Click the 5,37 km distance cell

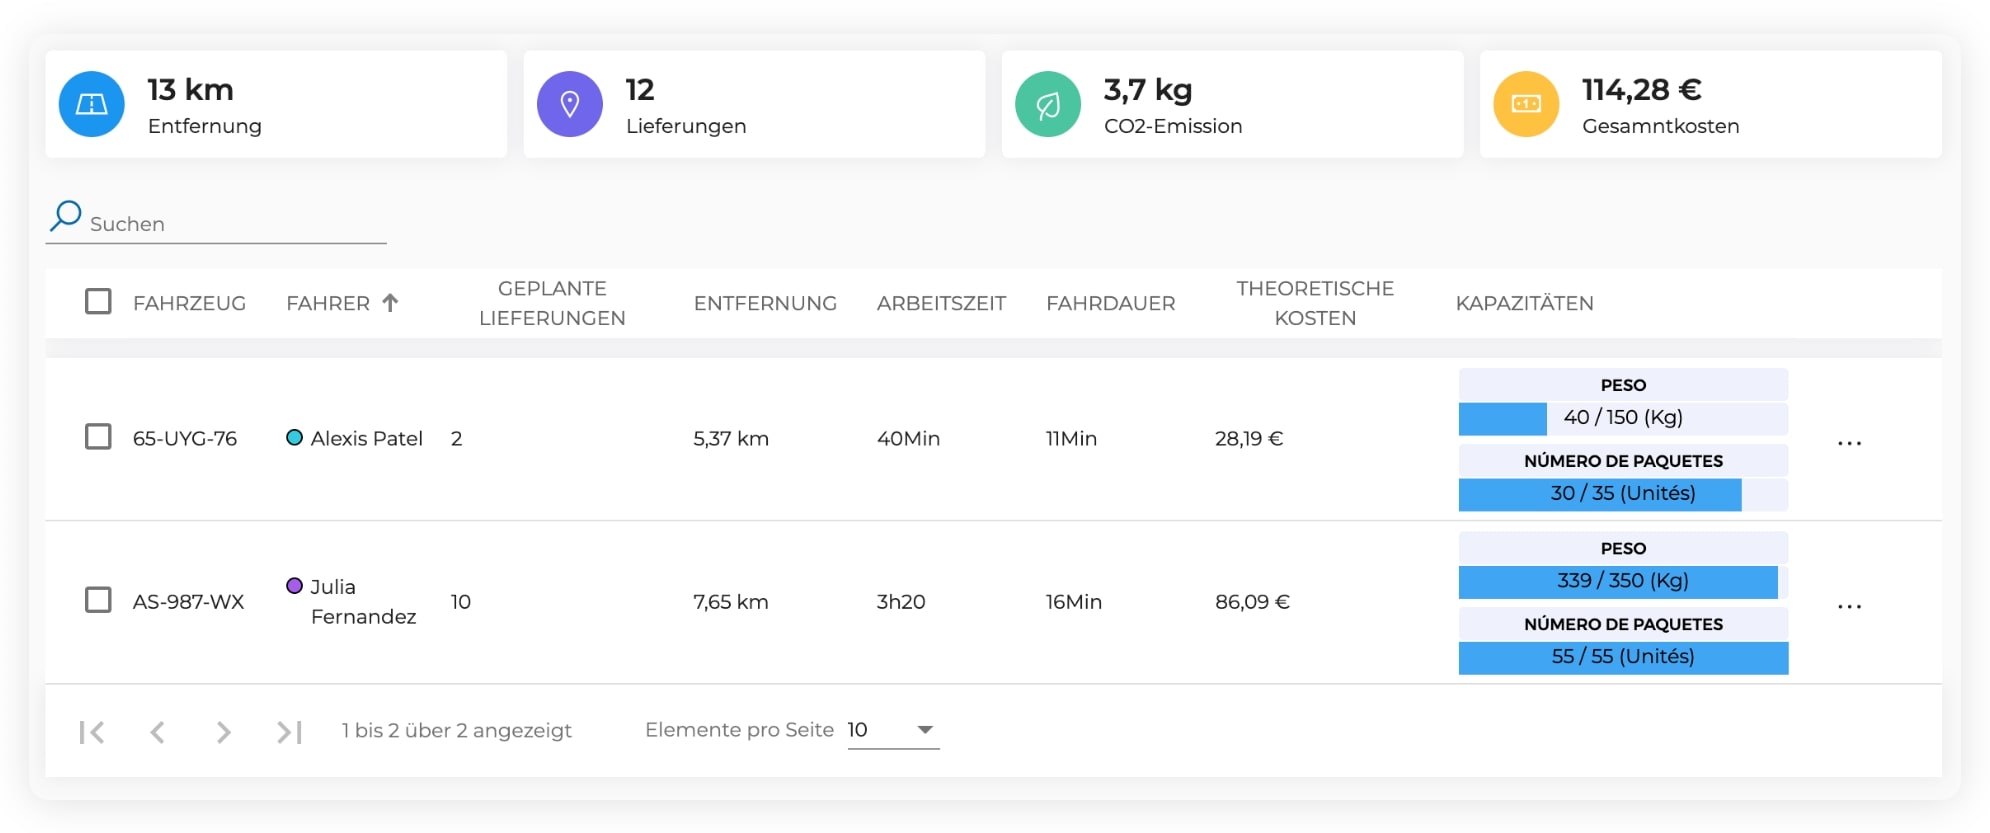tap(731, 438)
